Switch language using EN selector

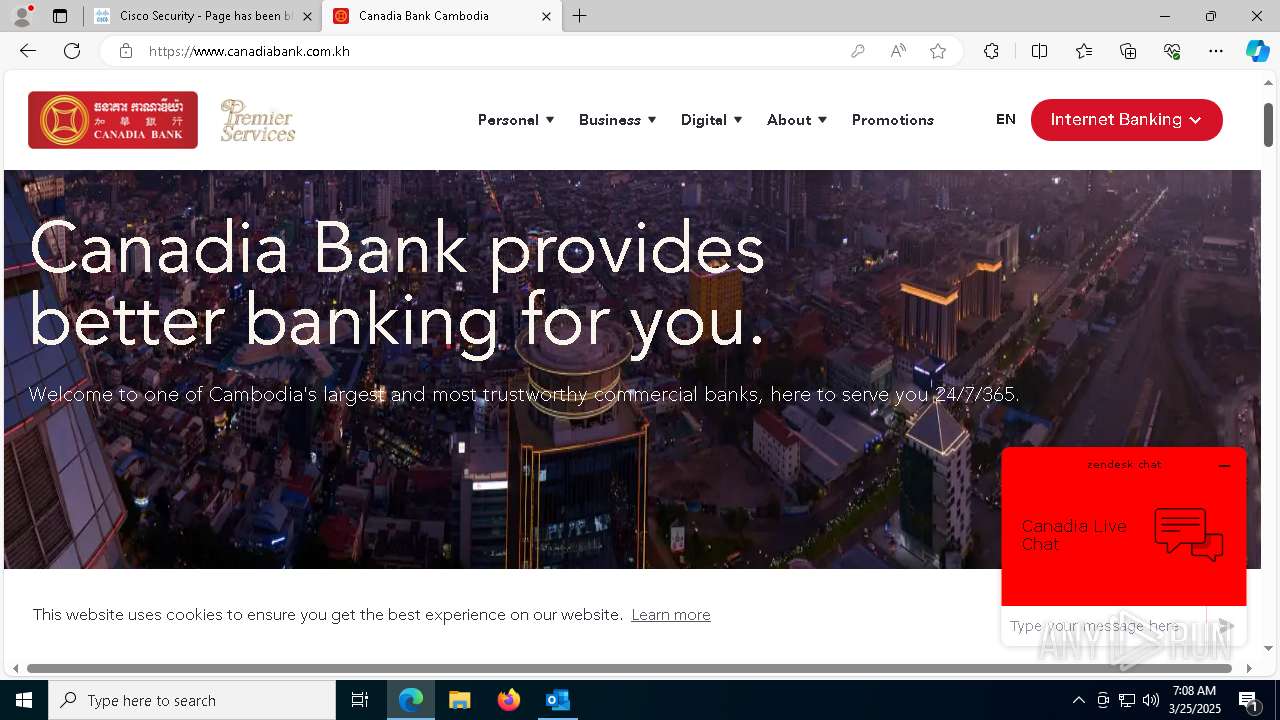click(1006, 119)
